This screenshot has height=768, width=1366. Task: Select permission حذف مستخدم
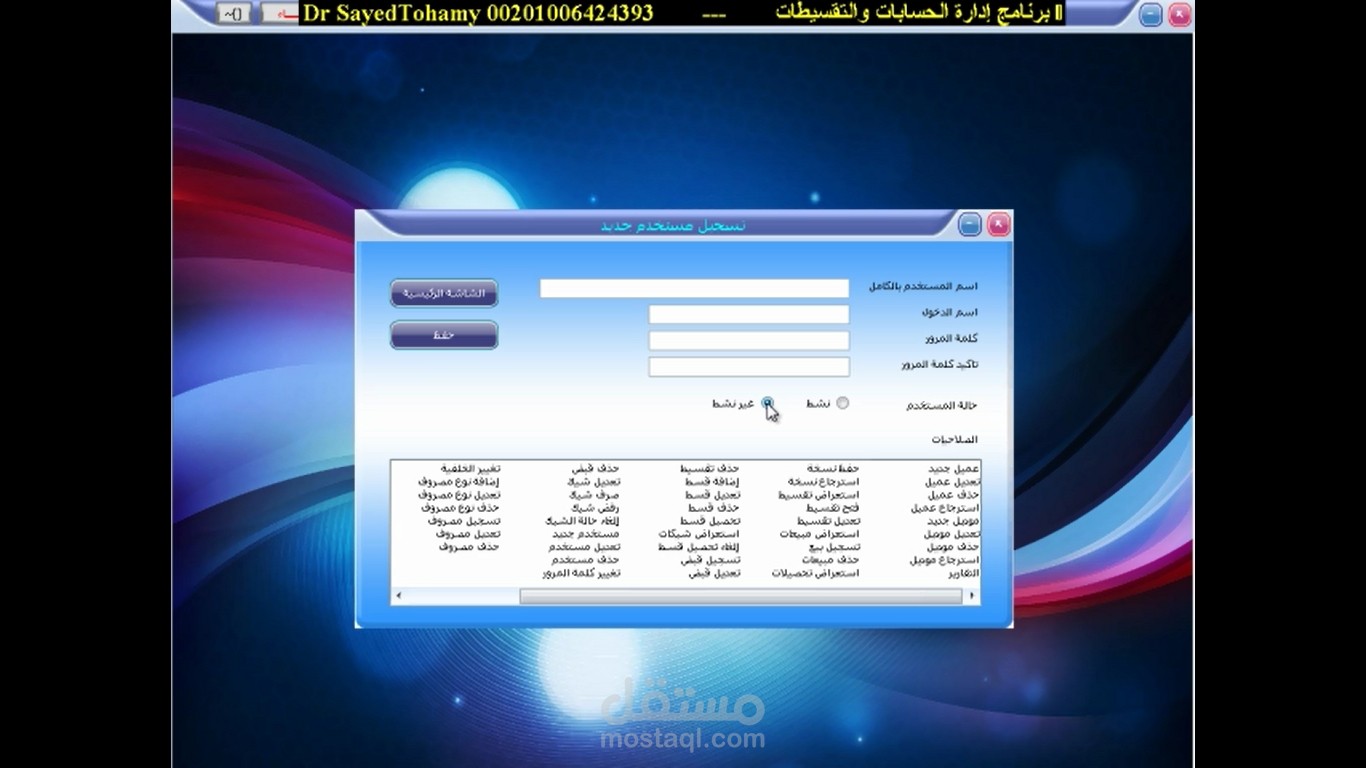588,560
